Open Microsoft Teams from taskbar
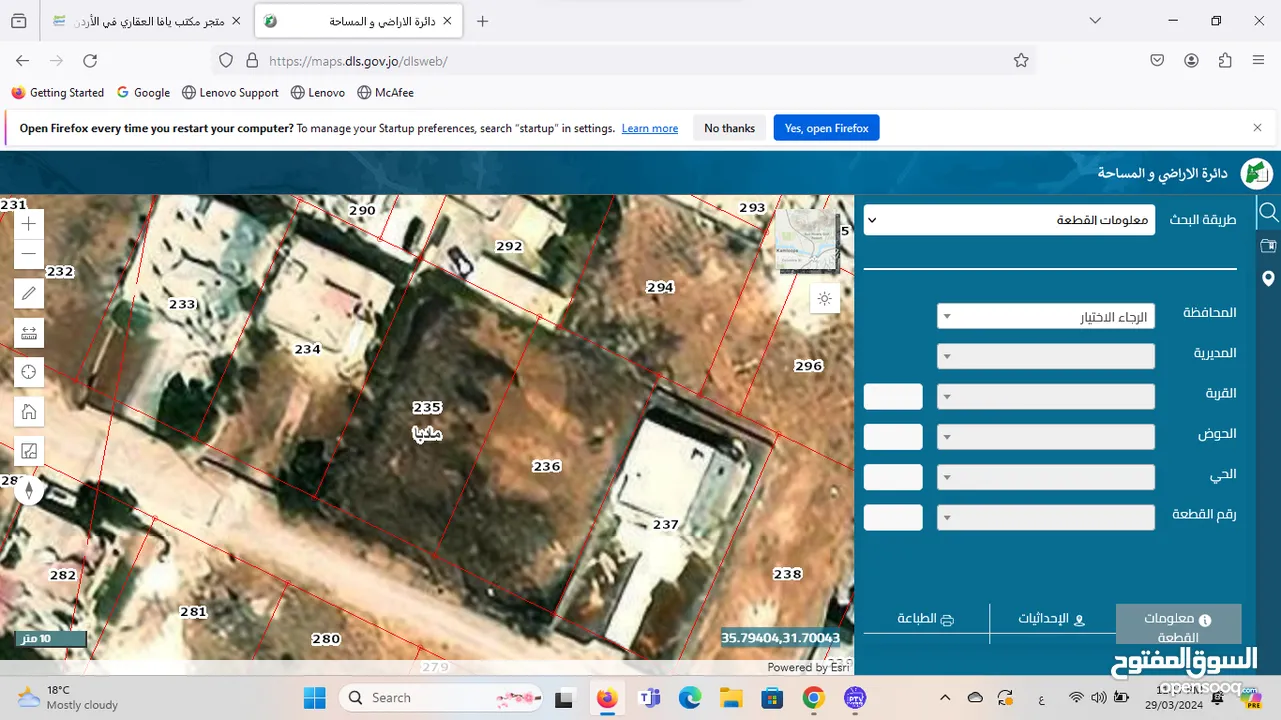This screenshot has height=720, width=1281. click(649, 698)
